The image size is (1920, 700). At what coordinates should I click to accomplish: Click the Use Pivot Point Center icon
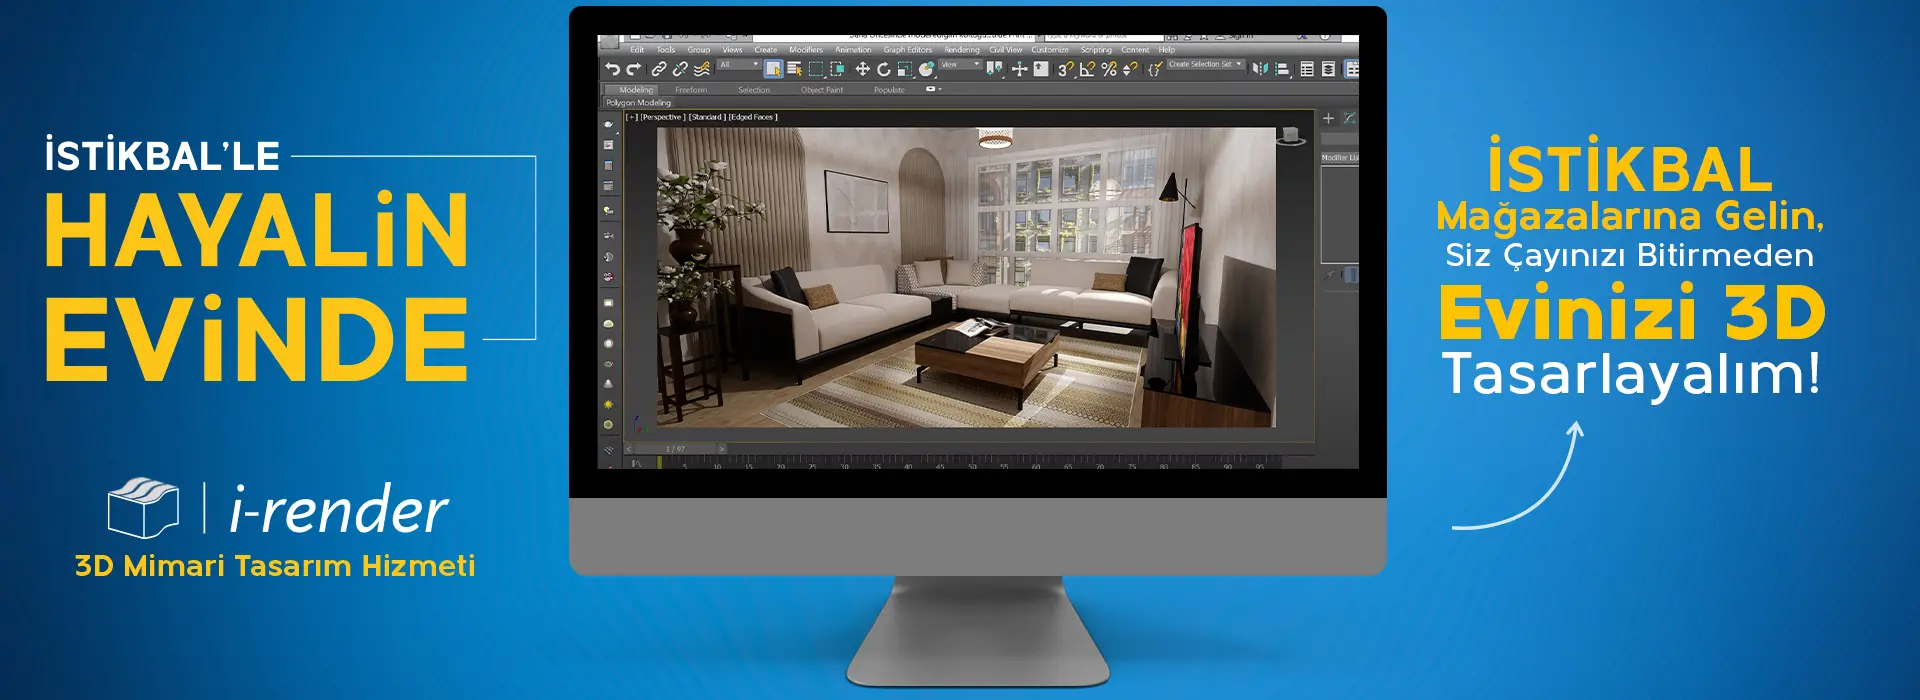(x=994, y=69)
